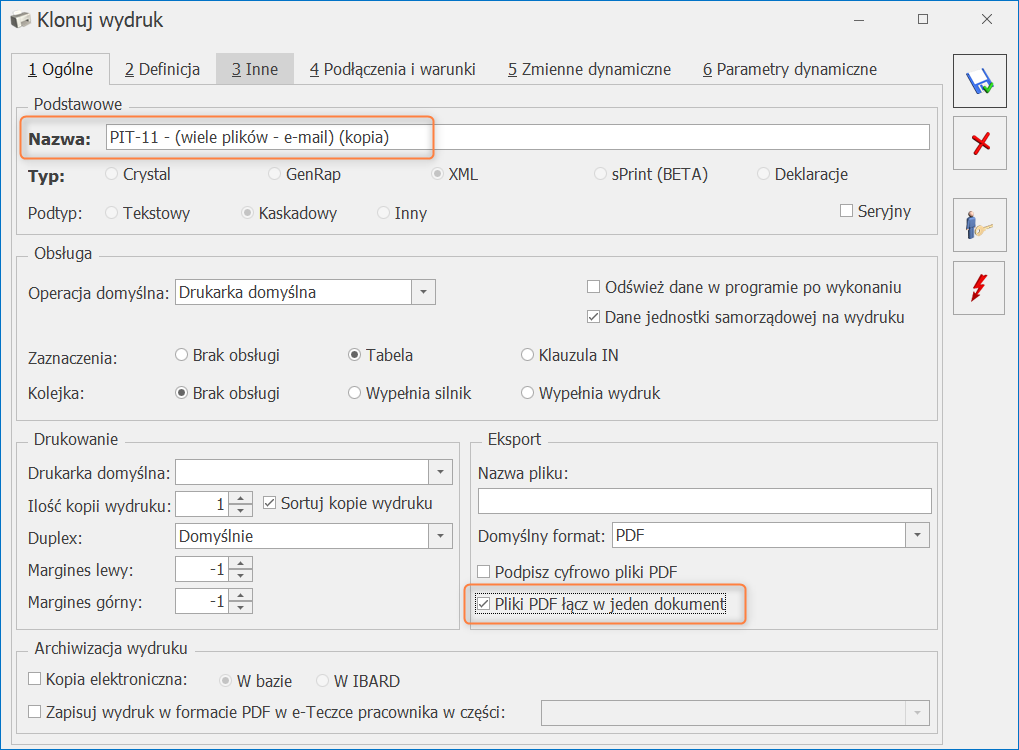Increase 'Ilość kopii wydruku' with up arrow

(240, 498)
